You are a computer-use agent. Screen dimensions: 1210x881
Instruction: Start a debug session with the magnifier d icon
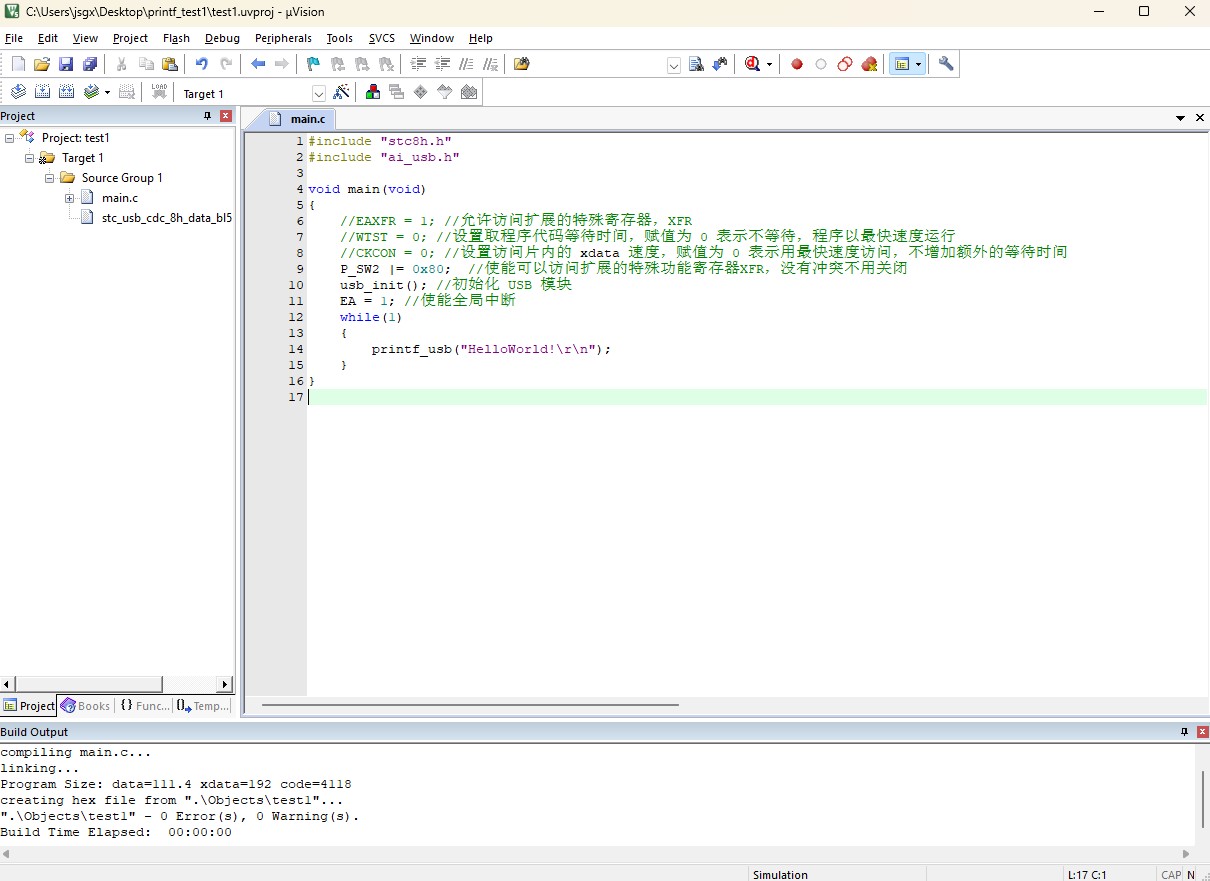(x=752, y=64)
